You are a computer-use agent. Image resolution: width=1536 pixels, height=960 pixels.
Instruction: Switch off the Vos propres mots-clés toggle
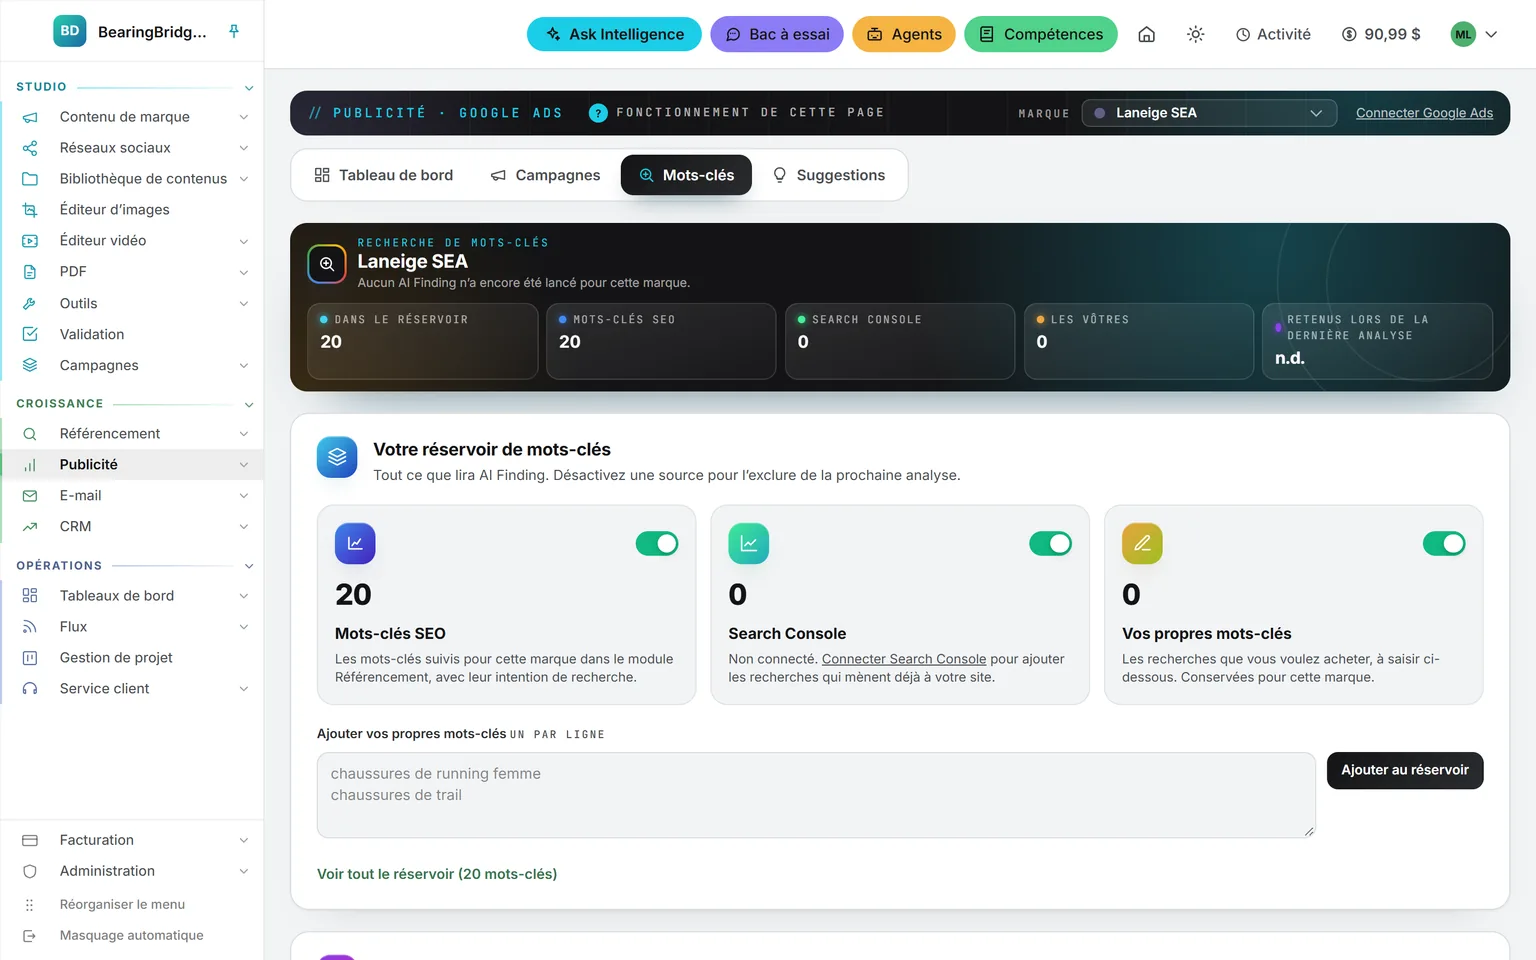(1444, 544)
